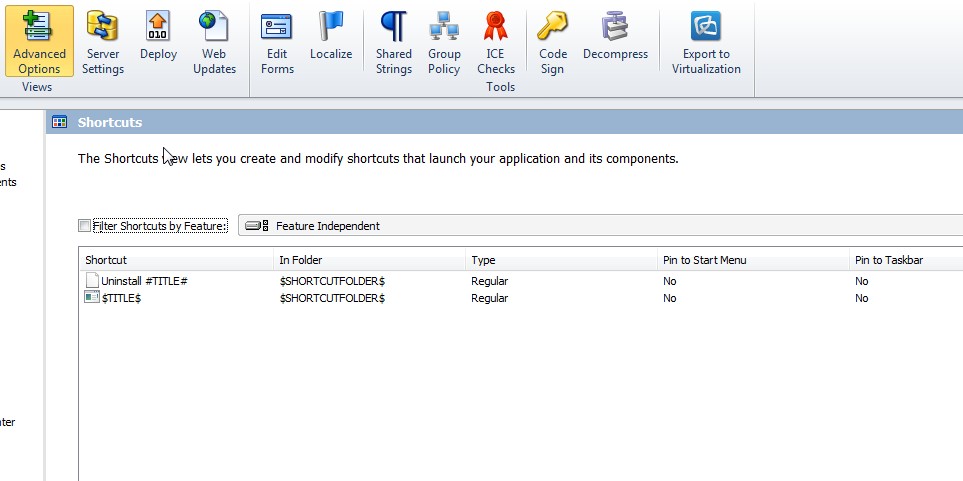963x481 pixels.
Task: Click the Deploy ribbon icon
Action: click(x=158, y=35)
